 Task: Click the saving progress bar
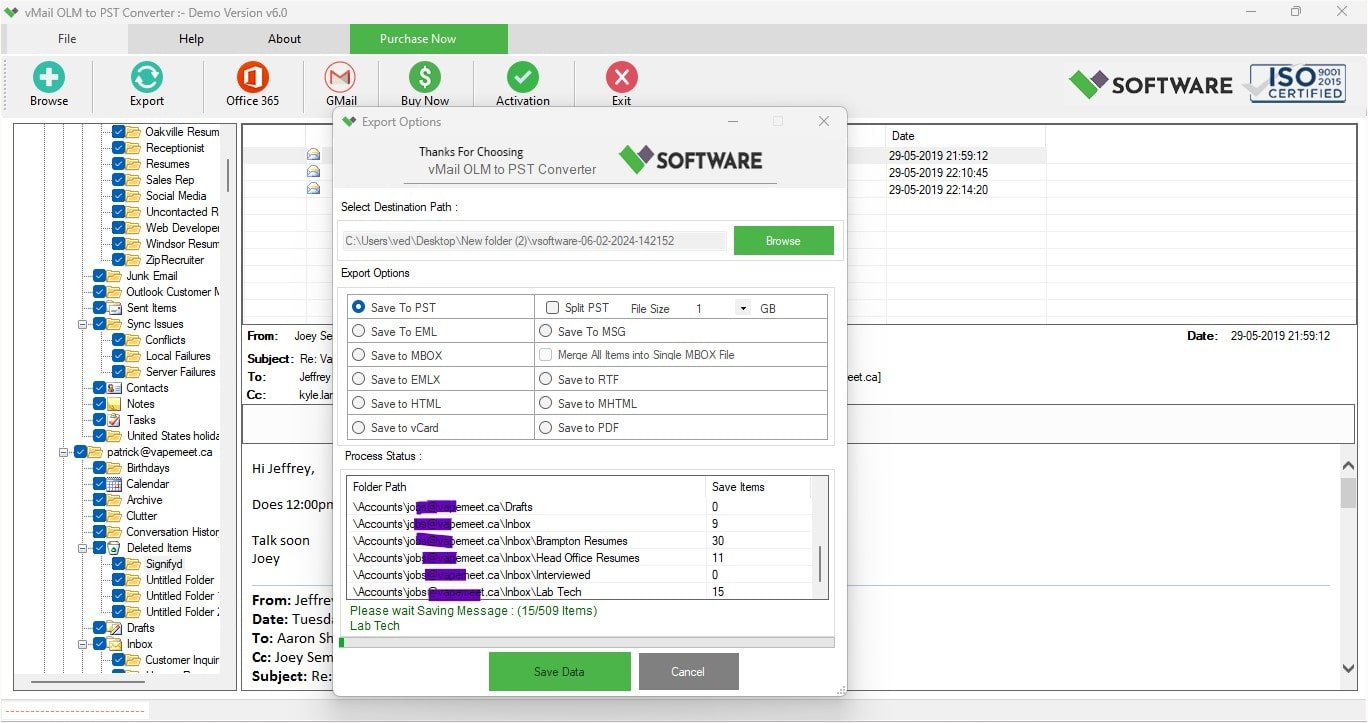[586, 642]
